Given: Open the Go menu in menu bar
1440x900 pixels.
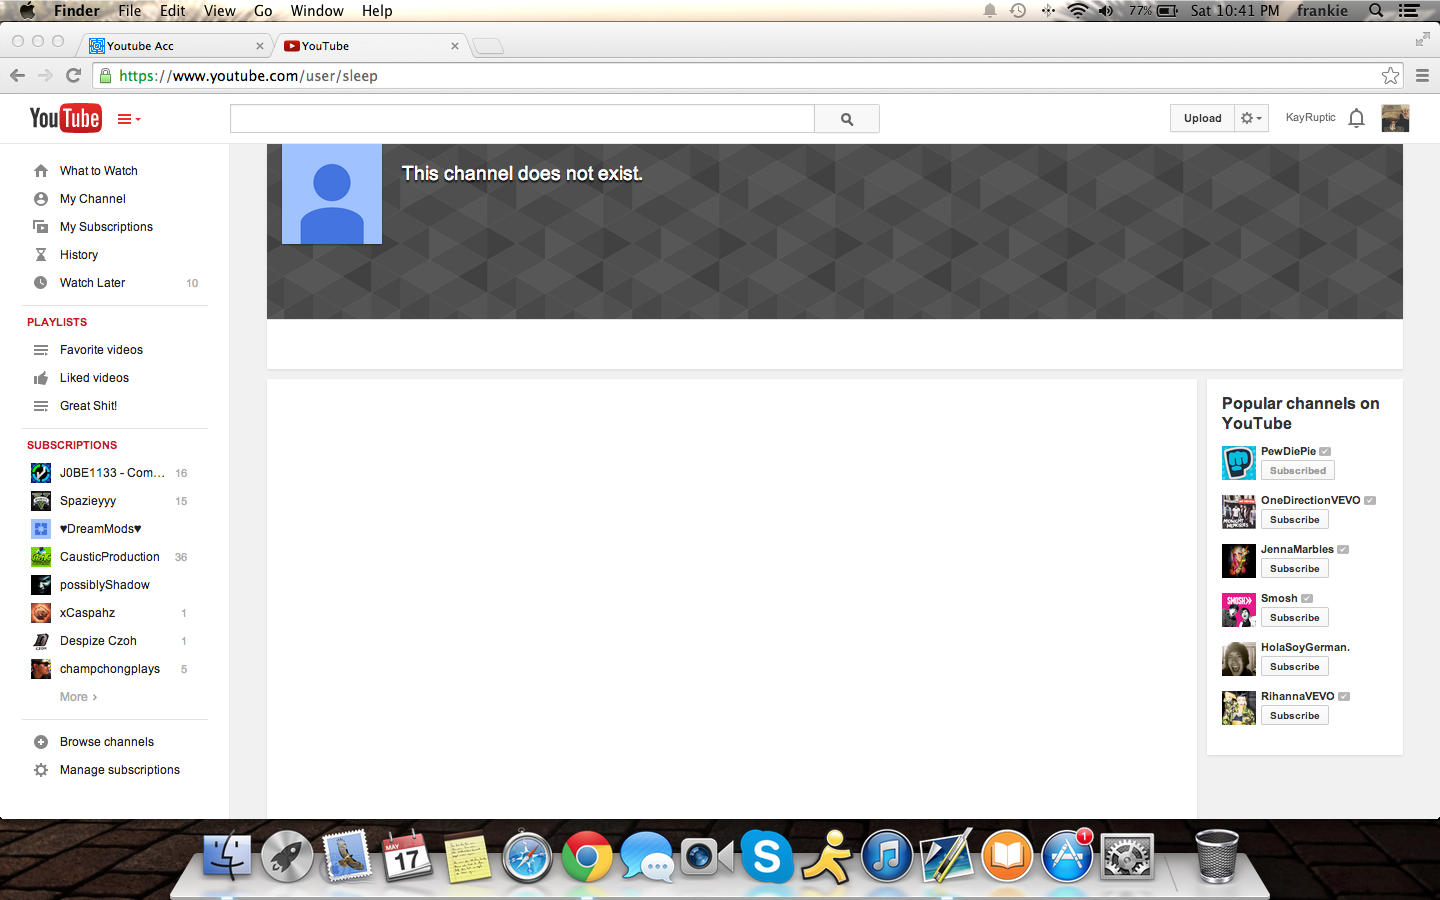Looking at the screenshot, I should (x=263, y=11).
